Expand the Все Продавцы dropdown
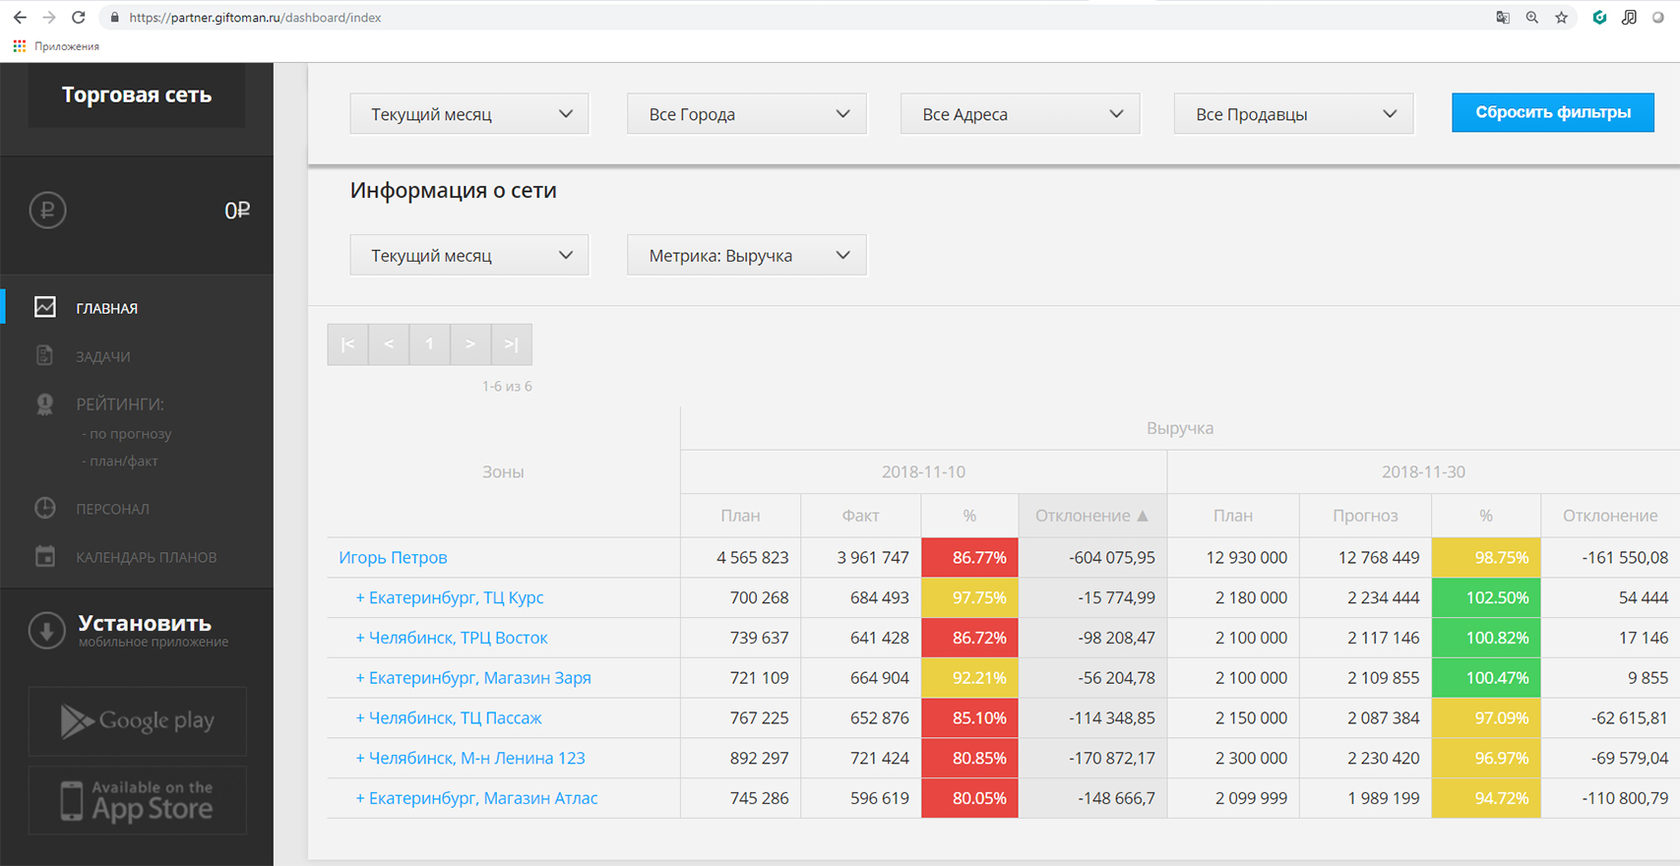Image resolution: width=1680 pixels, height=866 pixels. pos(1293,114)
